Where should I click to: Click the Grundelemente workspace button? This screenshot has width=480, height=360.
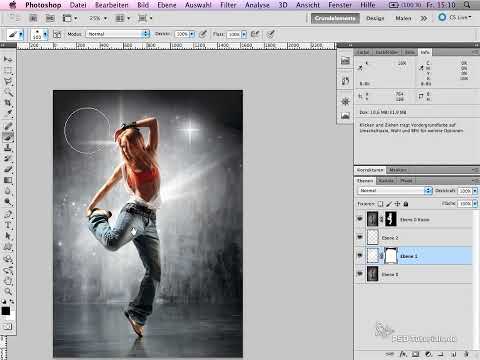[335, 18]
